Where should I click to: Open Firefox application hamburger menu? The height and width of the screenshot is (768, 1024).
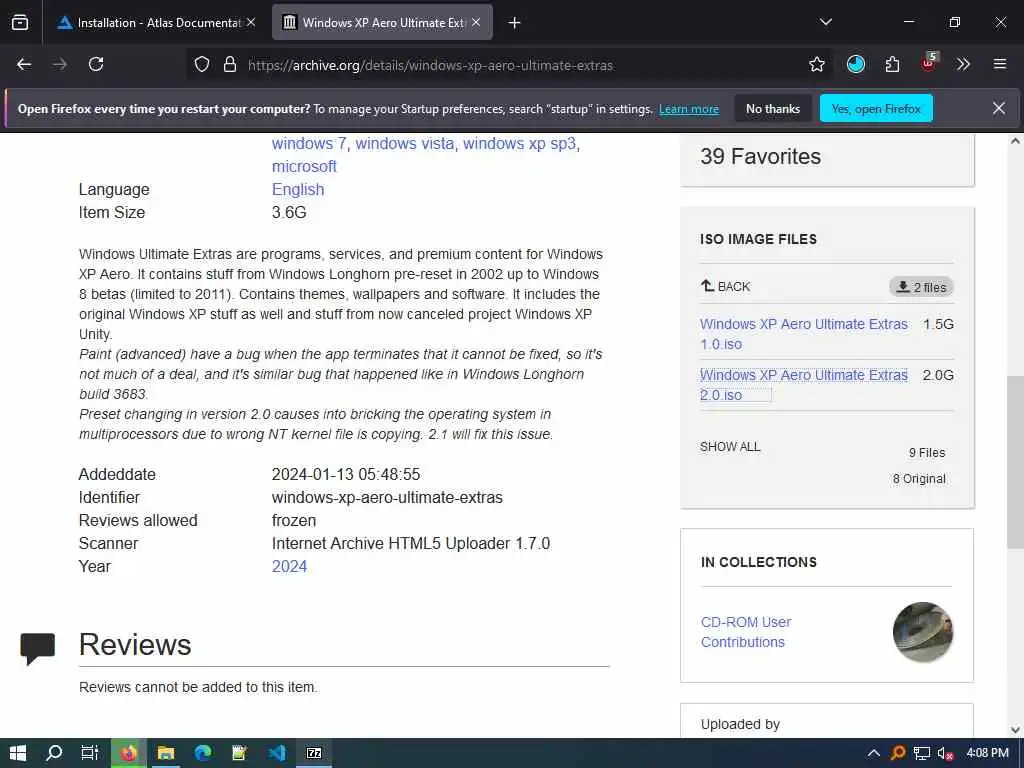1000,64
